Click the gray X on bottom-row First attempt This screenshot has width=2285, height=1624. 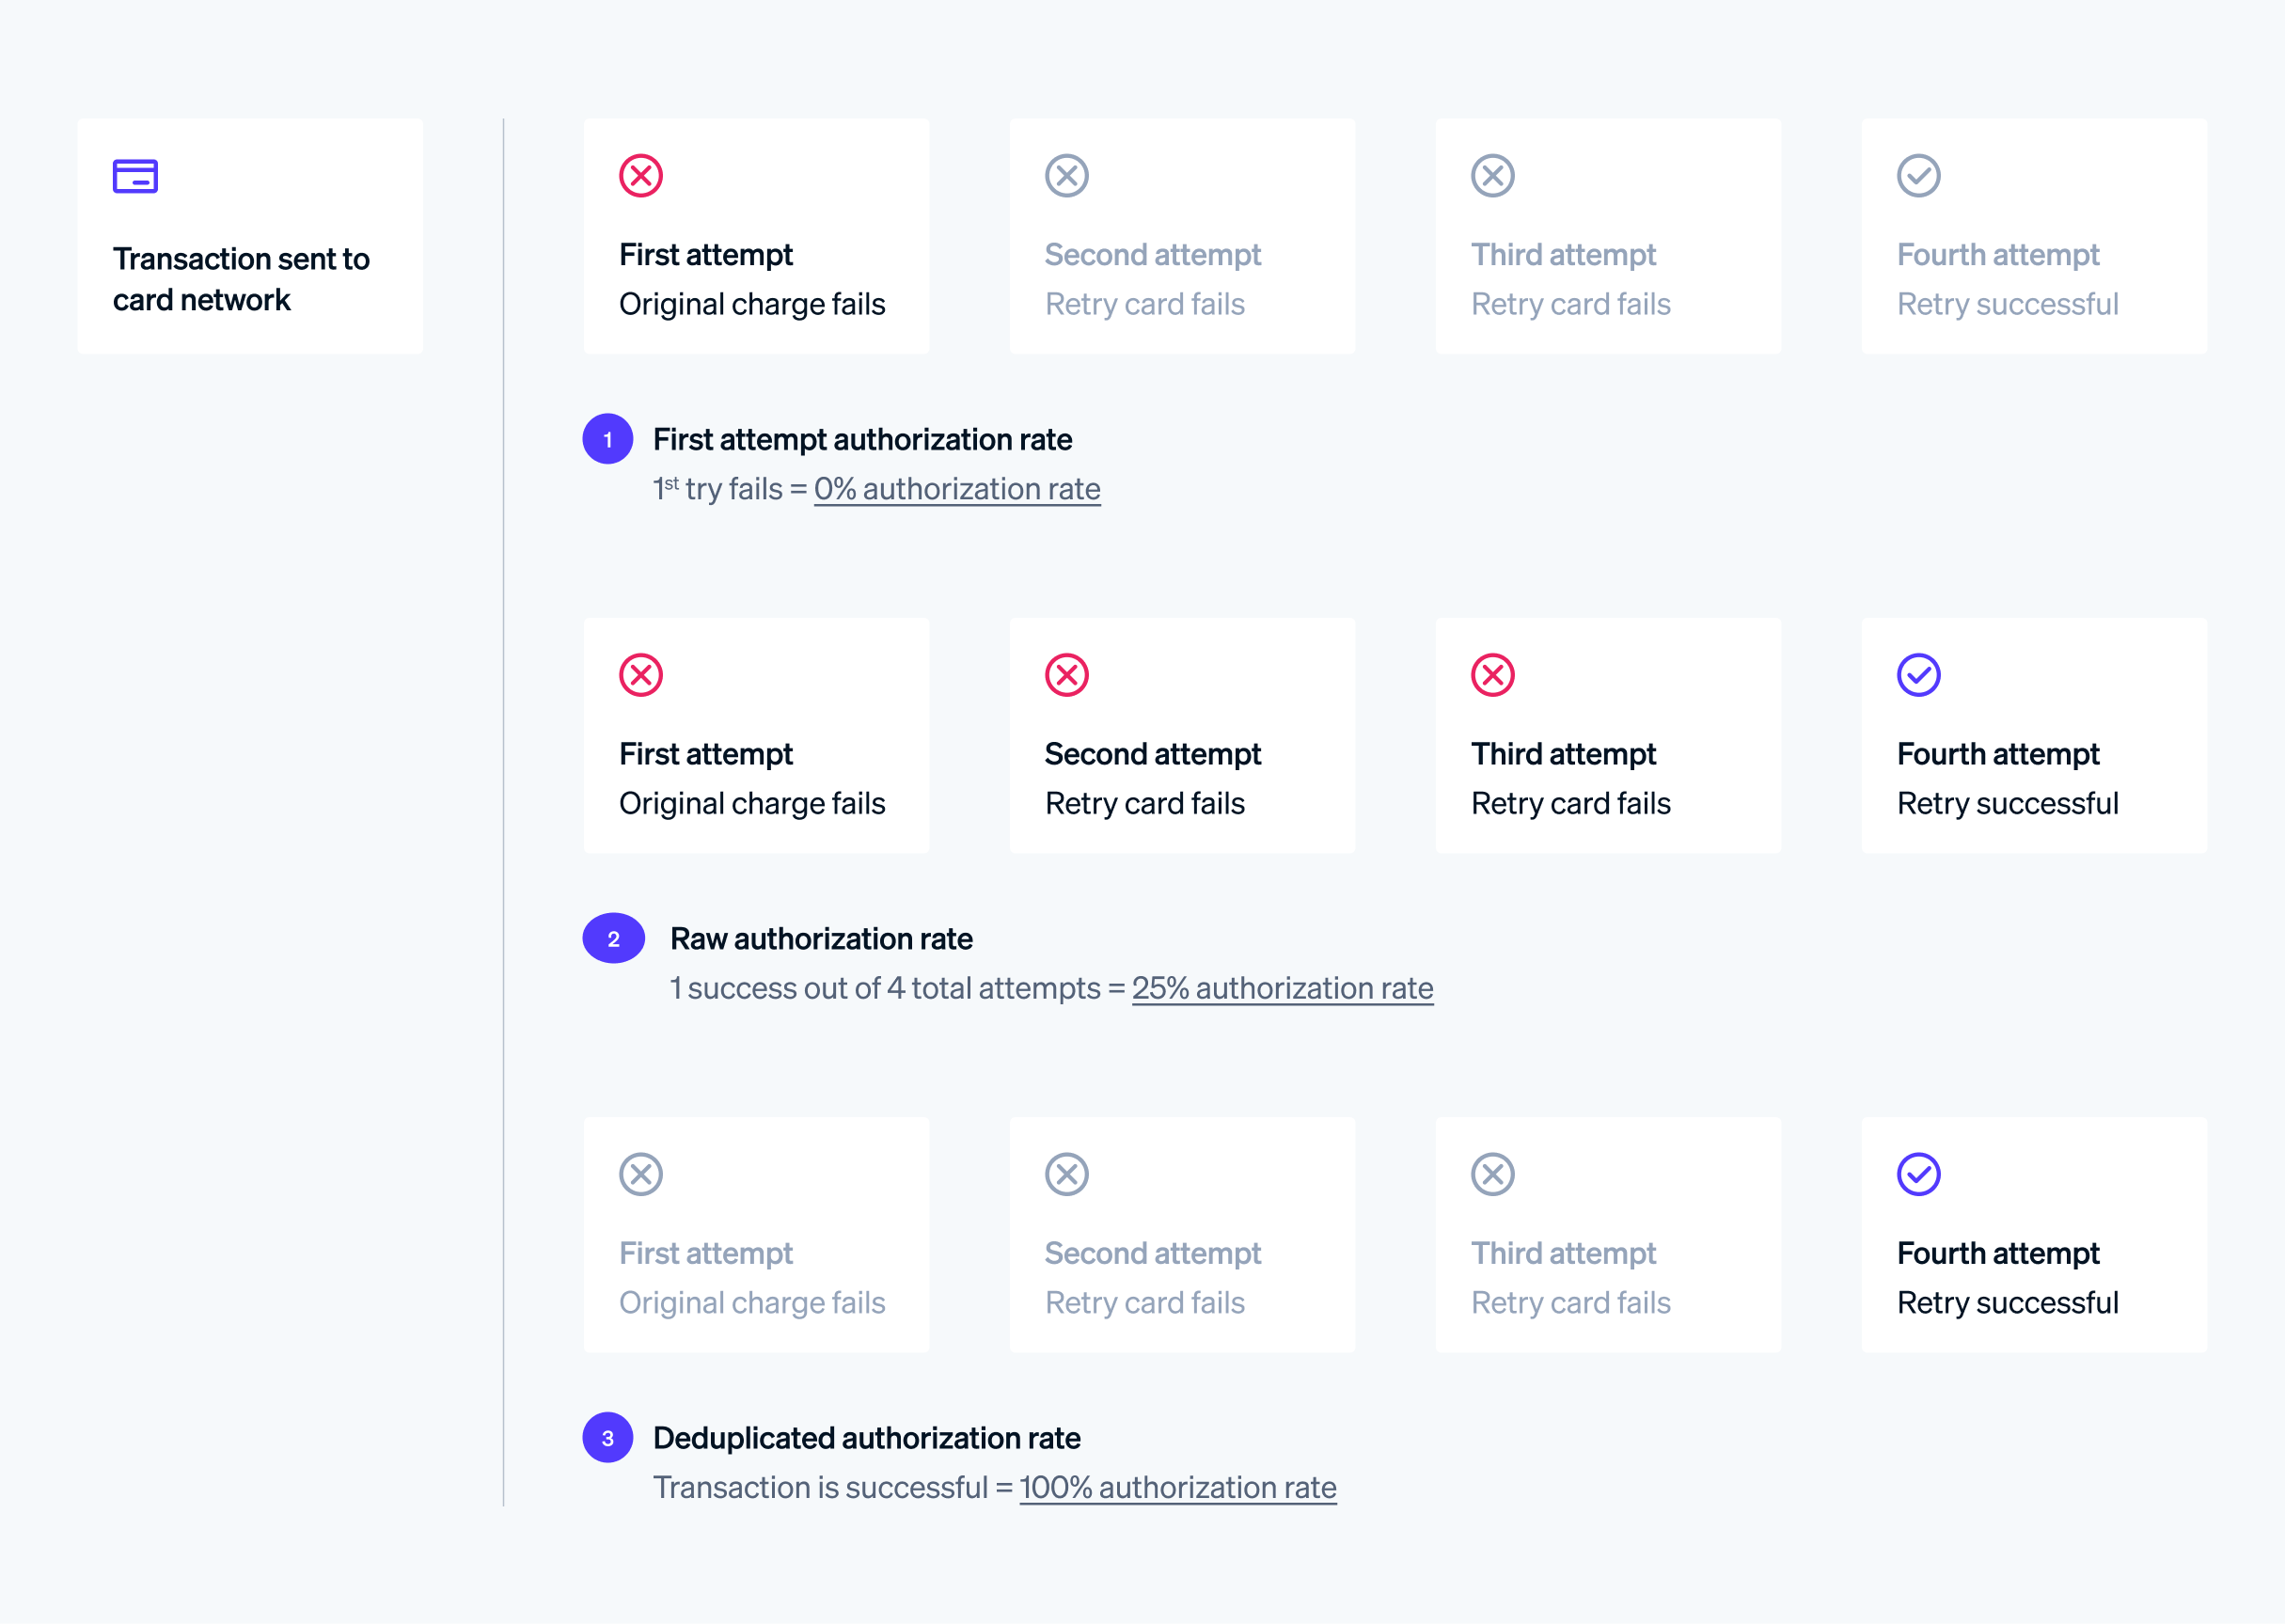641,1174
